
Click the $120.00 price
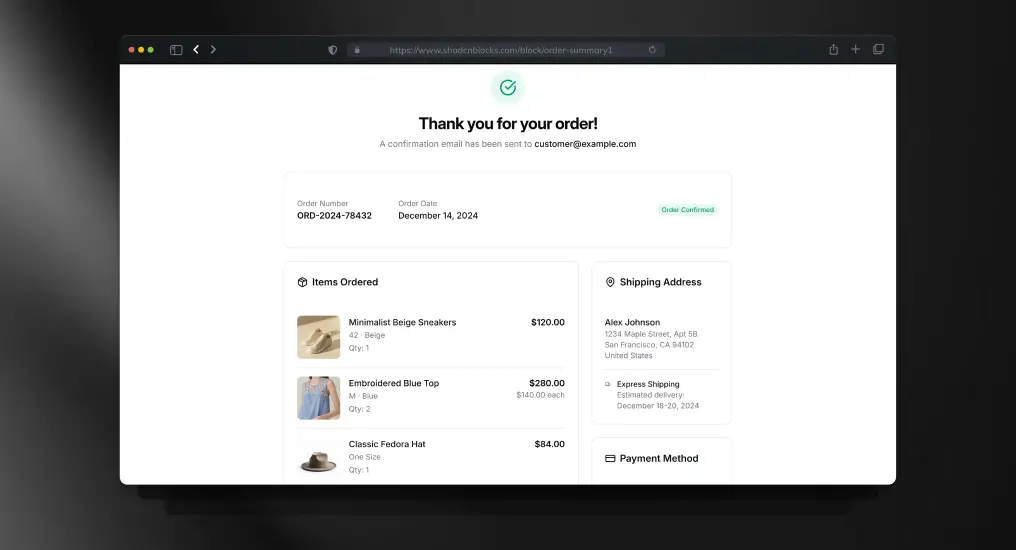pyautogui.click(x=548, y=322)
